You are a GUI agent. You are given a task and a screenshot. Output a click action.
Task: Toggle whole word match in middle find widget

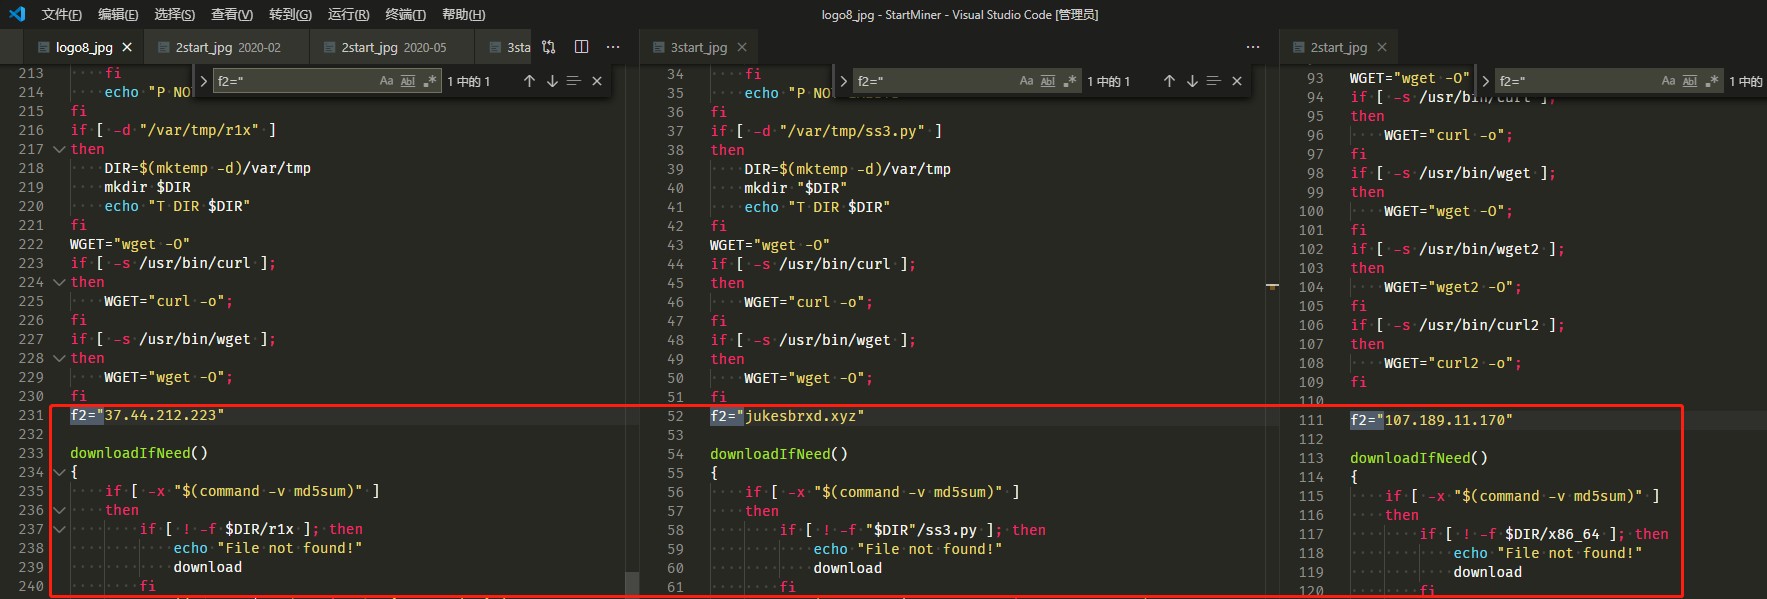[x=1048, y=81]
